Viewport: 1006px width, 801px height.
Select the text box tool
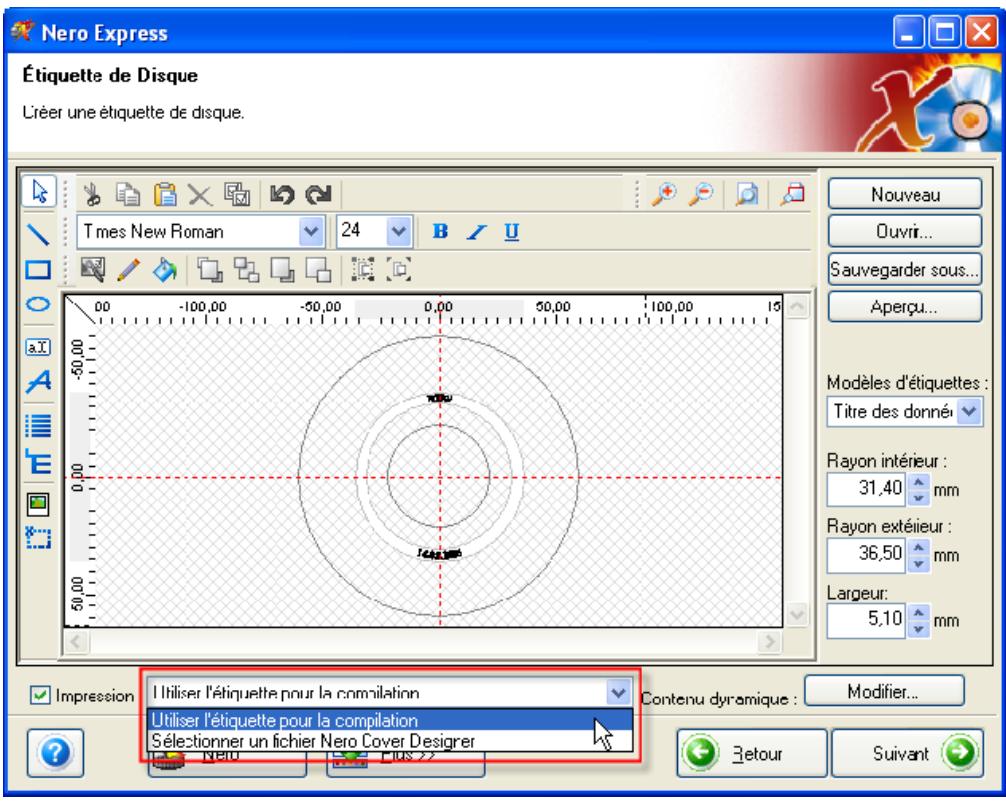pyautogui.click(x=38, y=347)
